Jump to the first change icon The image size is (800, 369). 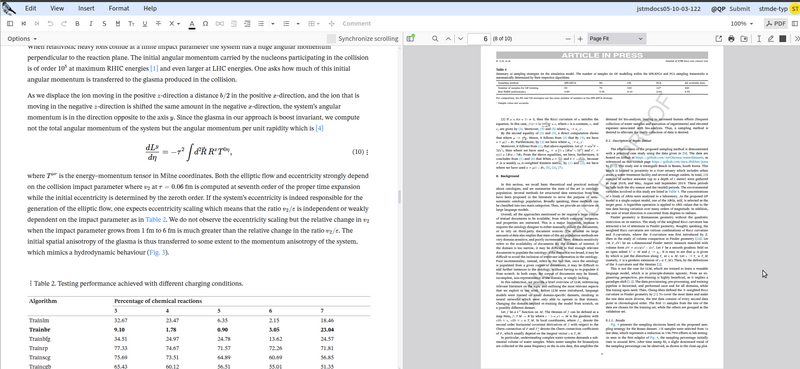(23, 23)
